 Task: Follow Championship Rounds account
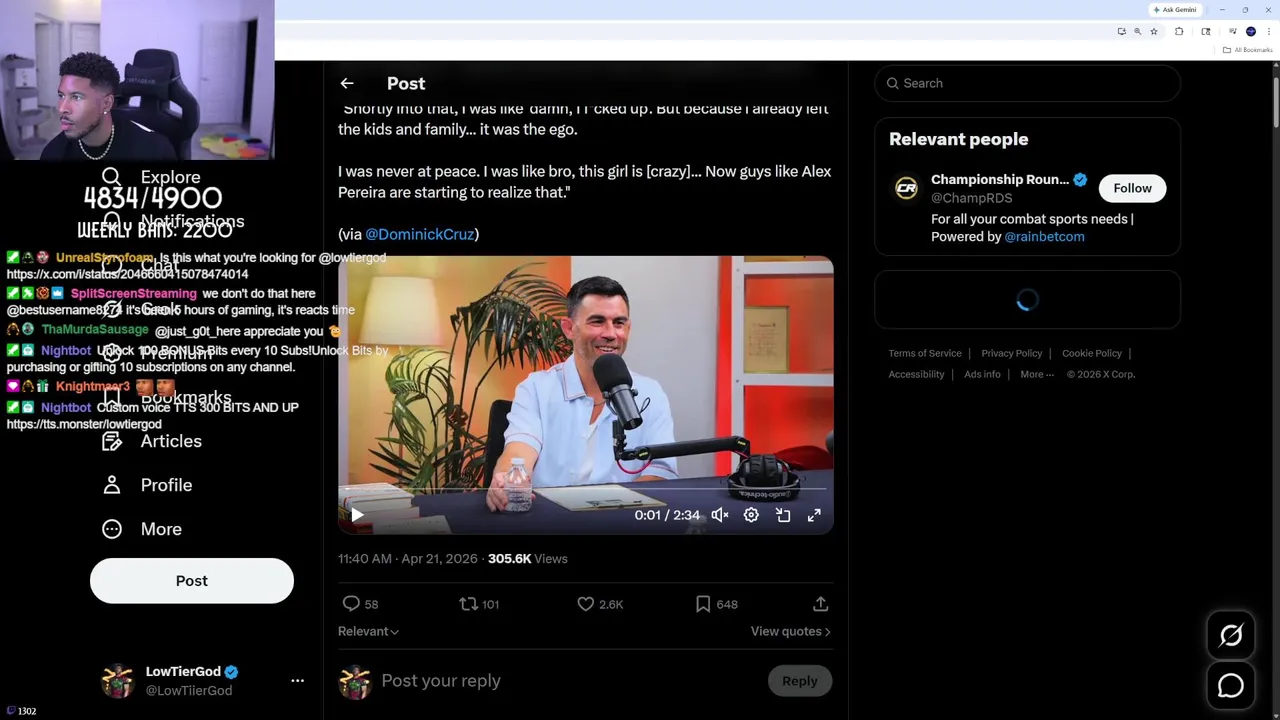coord(1132,188)
